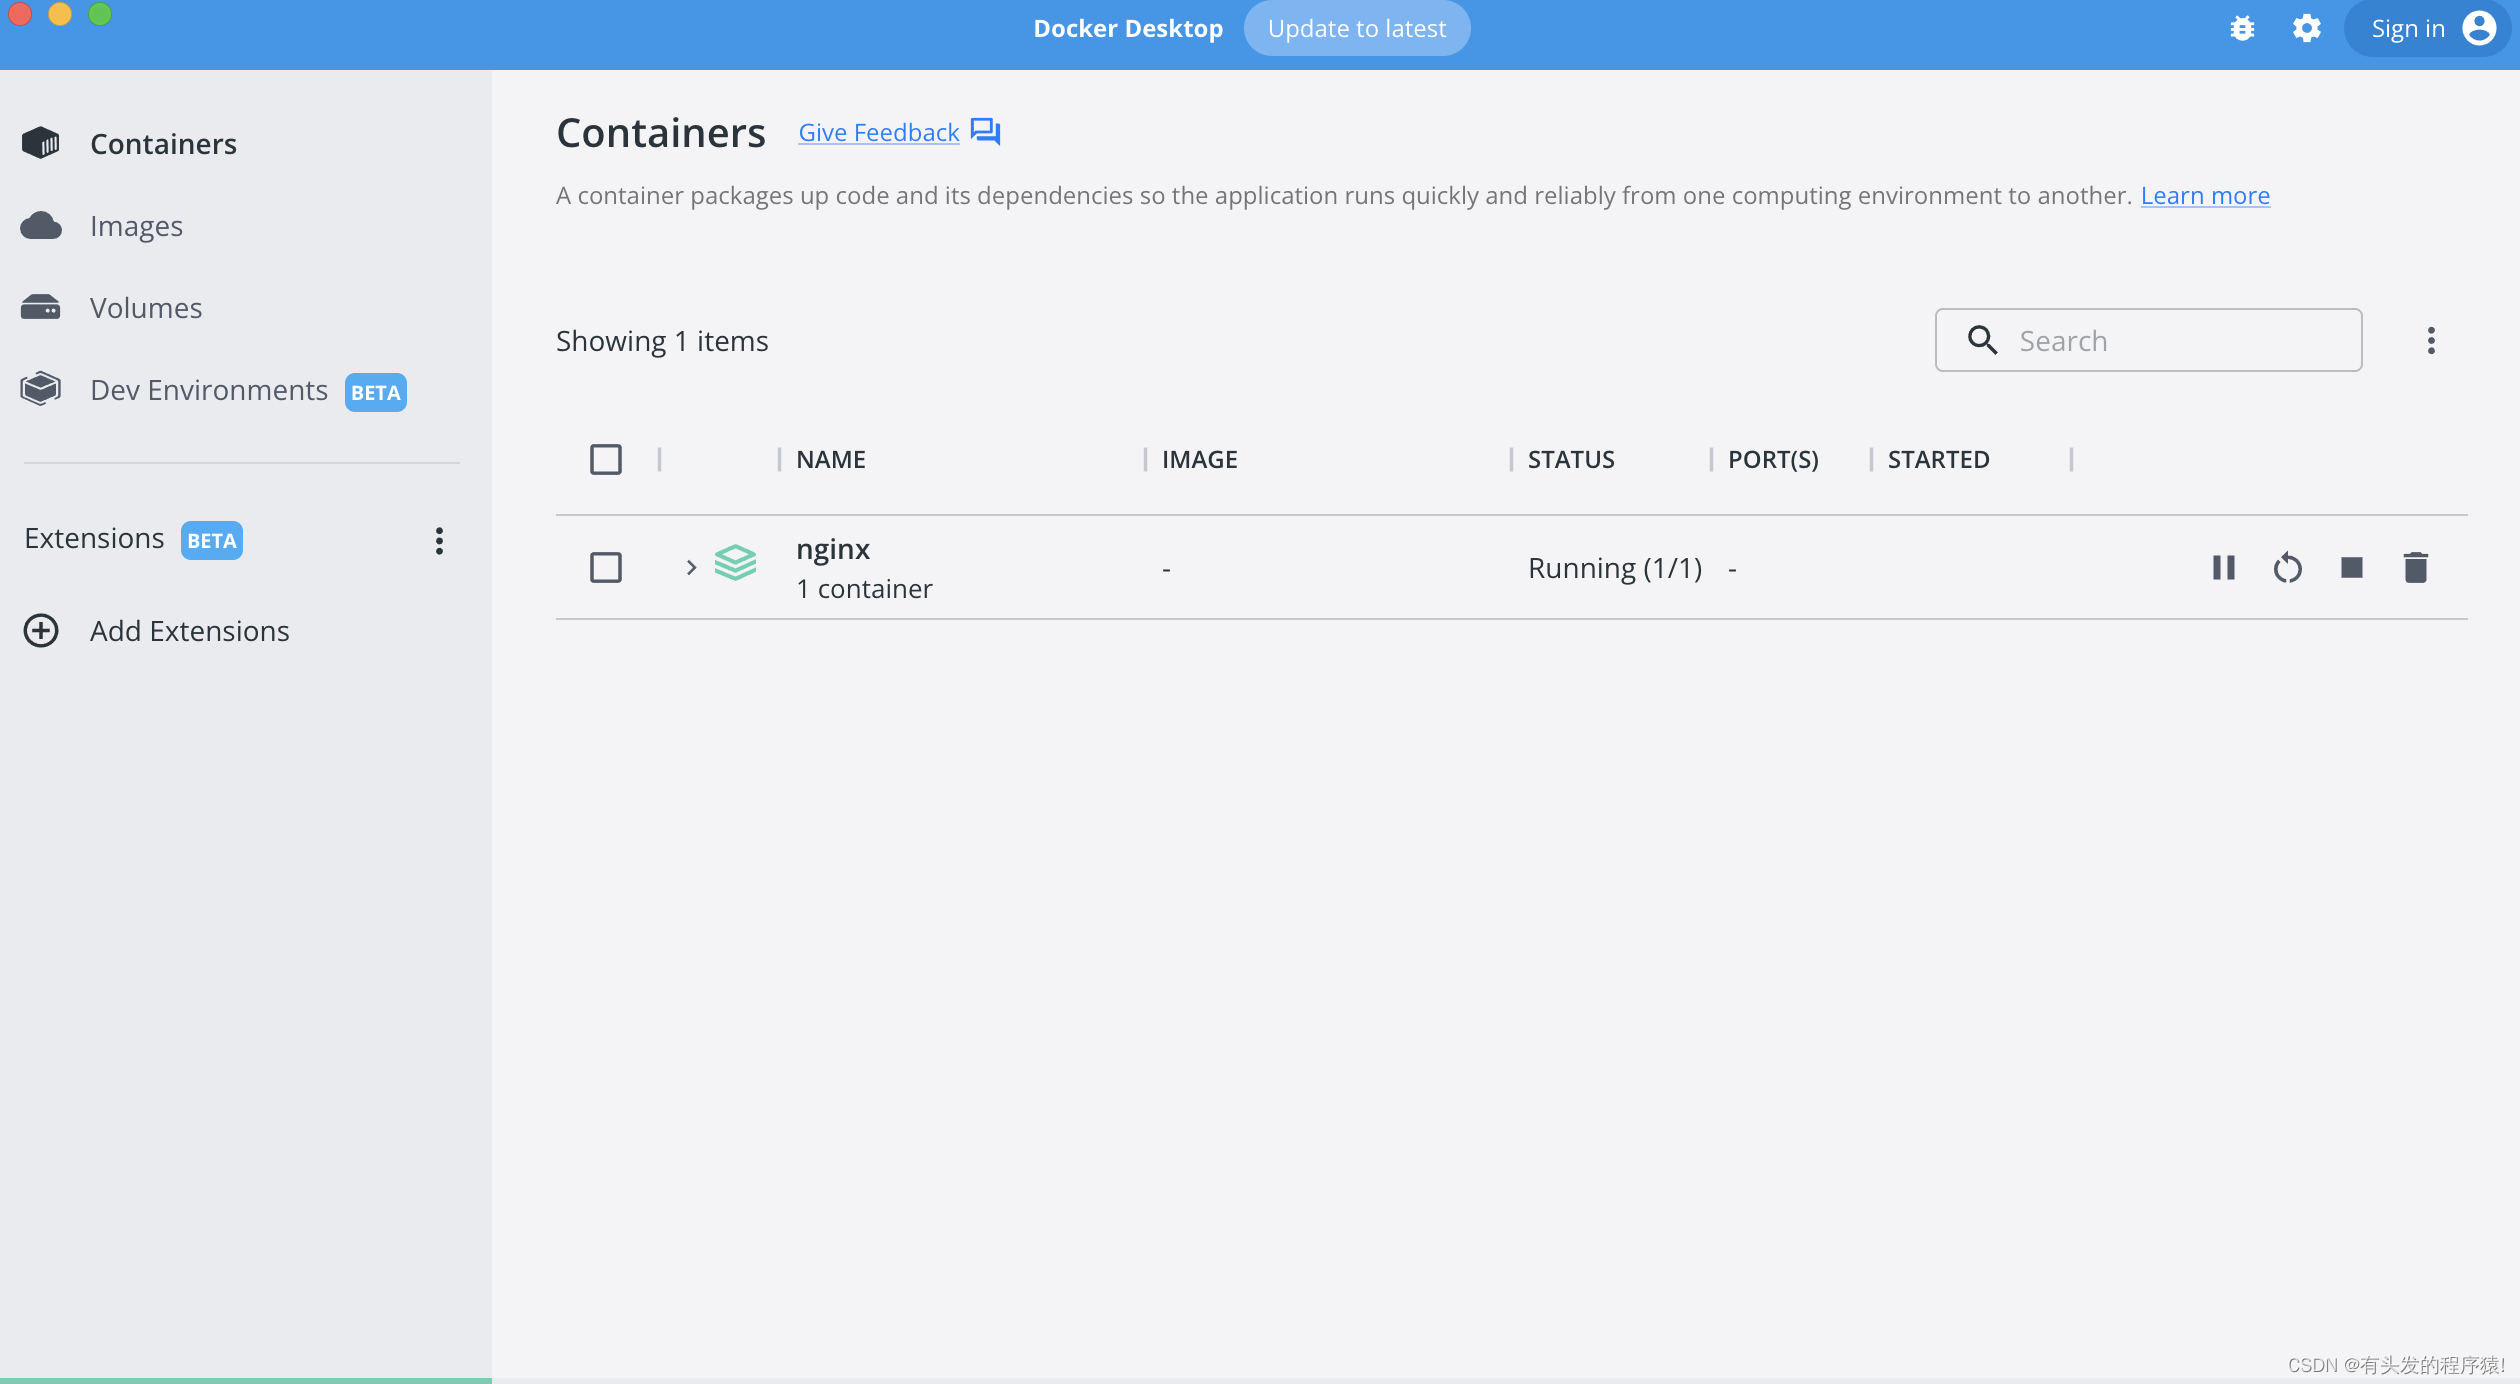Expand the nginx container group
The height and width of the screenshot is (1384, 2520).
coord(691,568)
